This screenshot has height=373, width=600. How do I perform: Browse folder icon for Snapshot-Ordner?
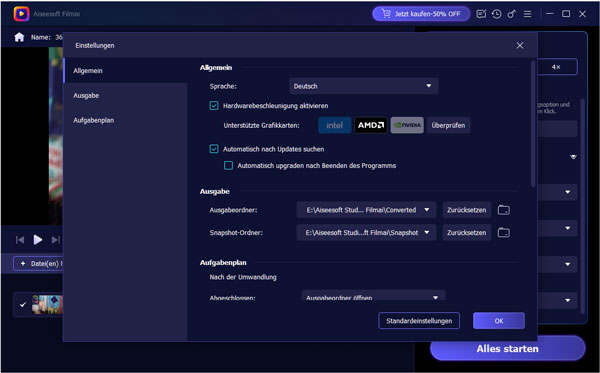[504, 233]
